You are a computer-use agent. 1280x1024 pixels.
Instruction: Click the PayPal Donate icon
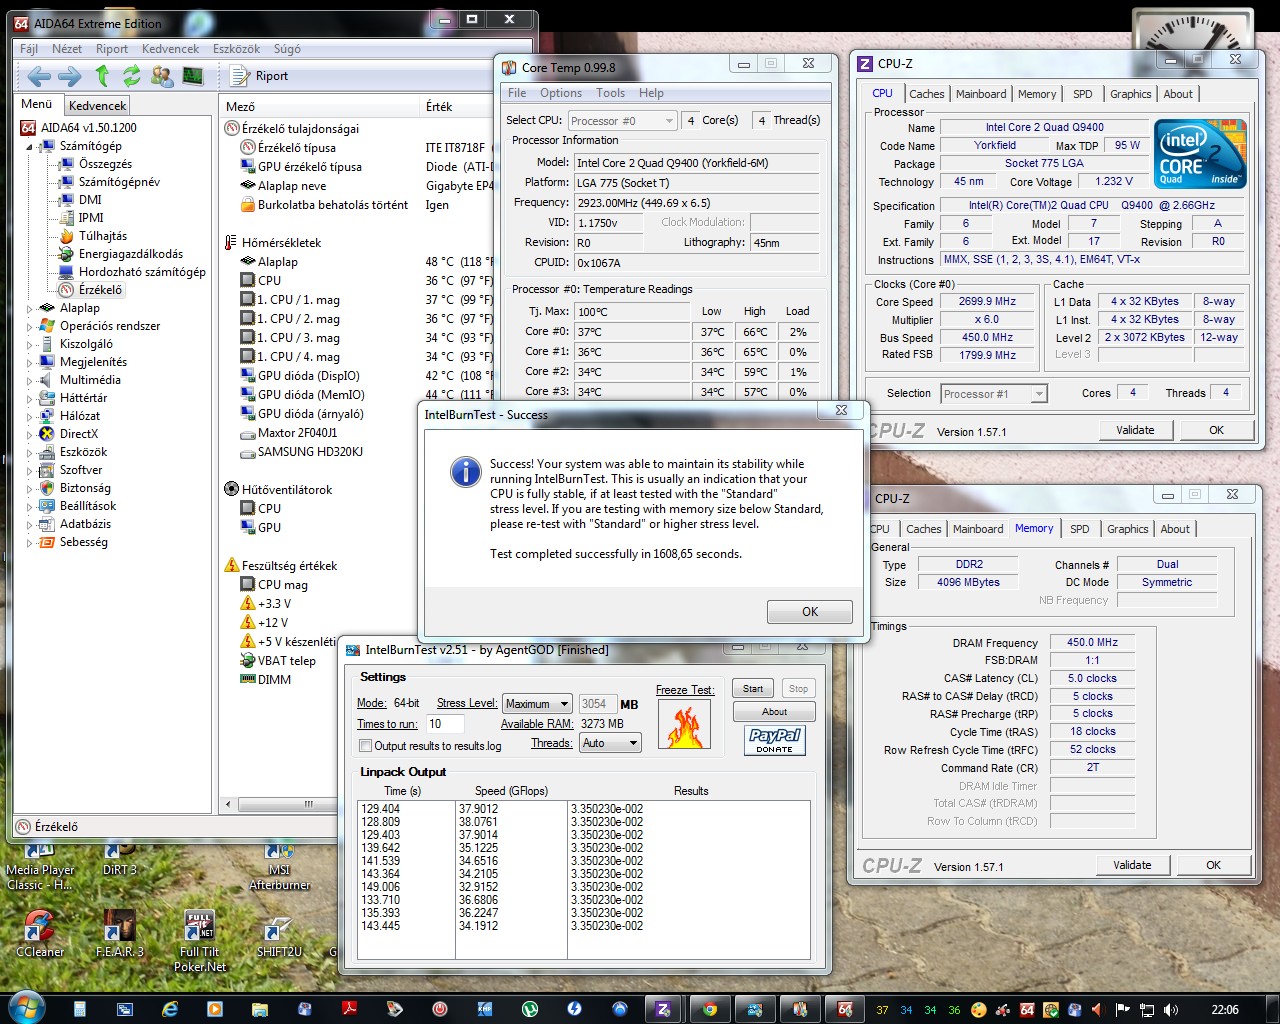tap(775, 740)
